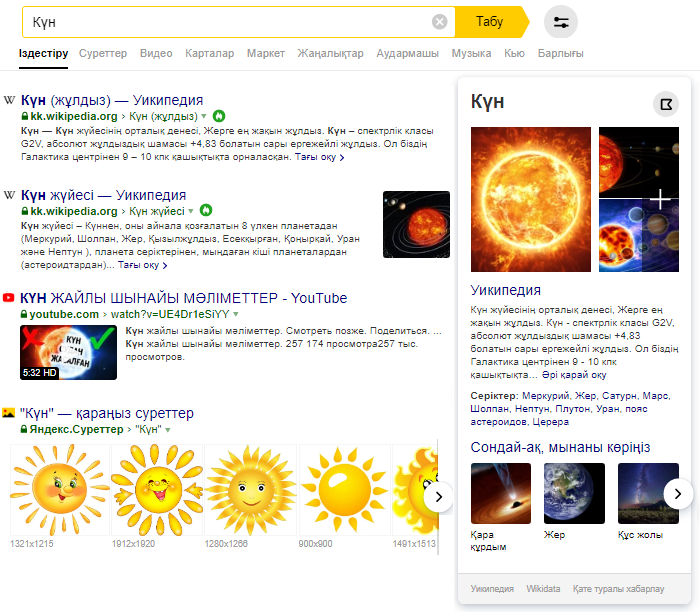Click Қате туралы хабарлау footer link
This screenshot has height=612, width=700.
click(x=618, y=589)
